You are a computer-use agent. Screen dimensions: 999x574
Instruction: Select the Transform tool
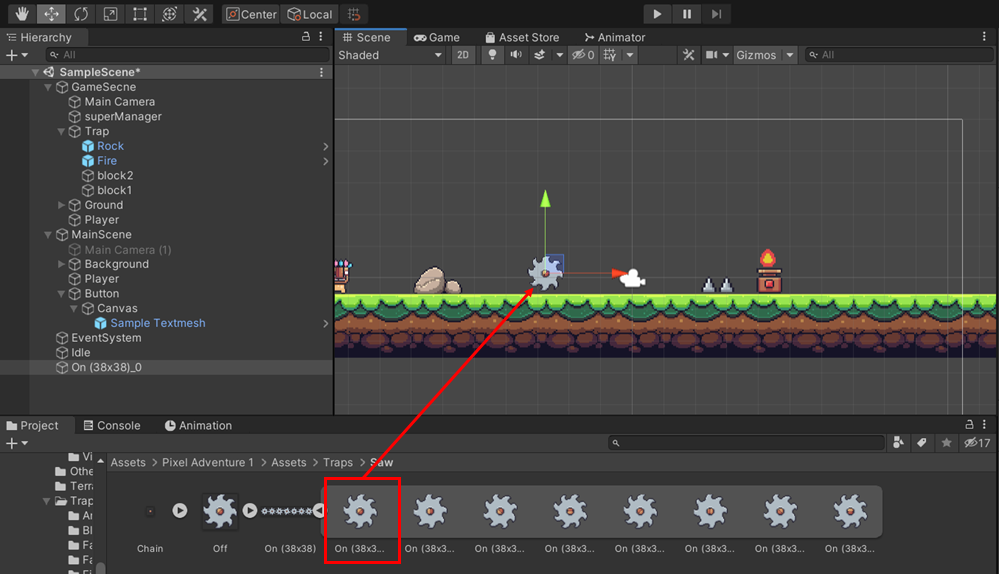pos(169,14)
